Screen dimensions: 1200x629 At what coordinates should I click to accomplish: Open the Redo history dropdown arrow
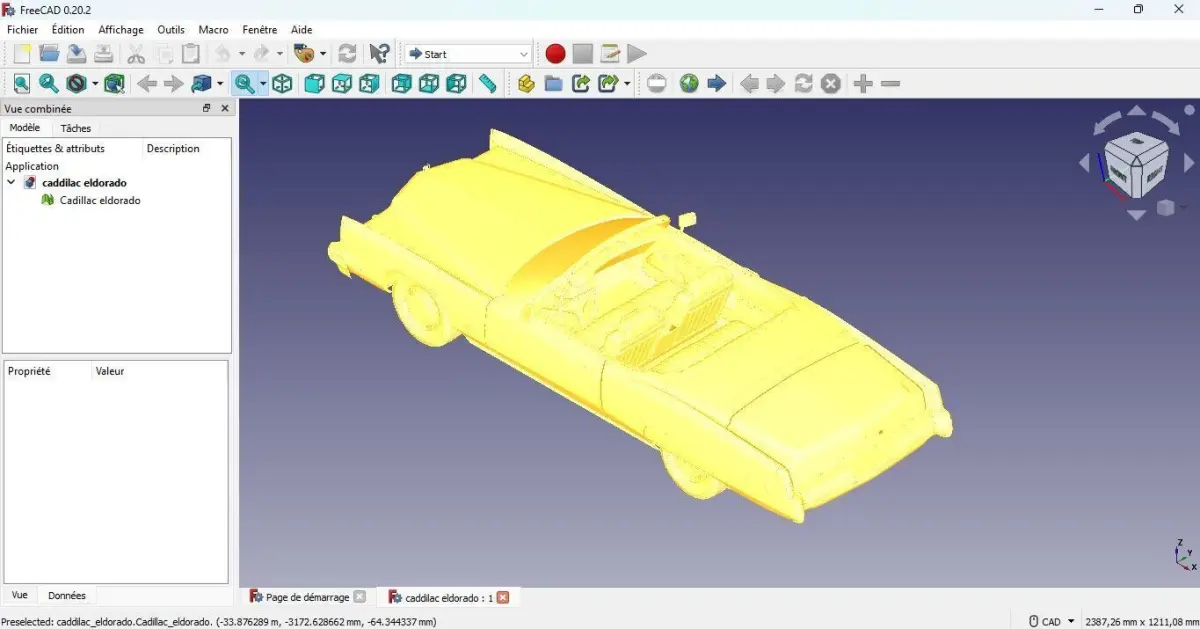click(280, 54)
